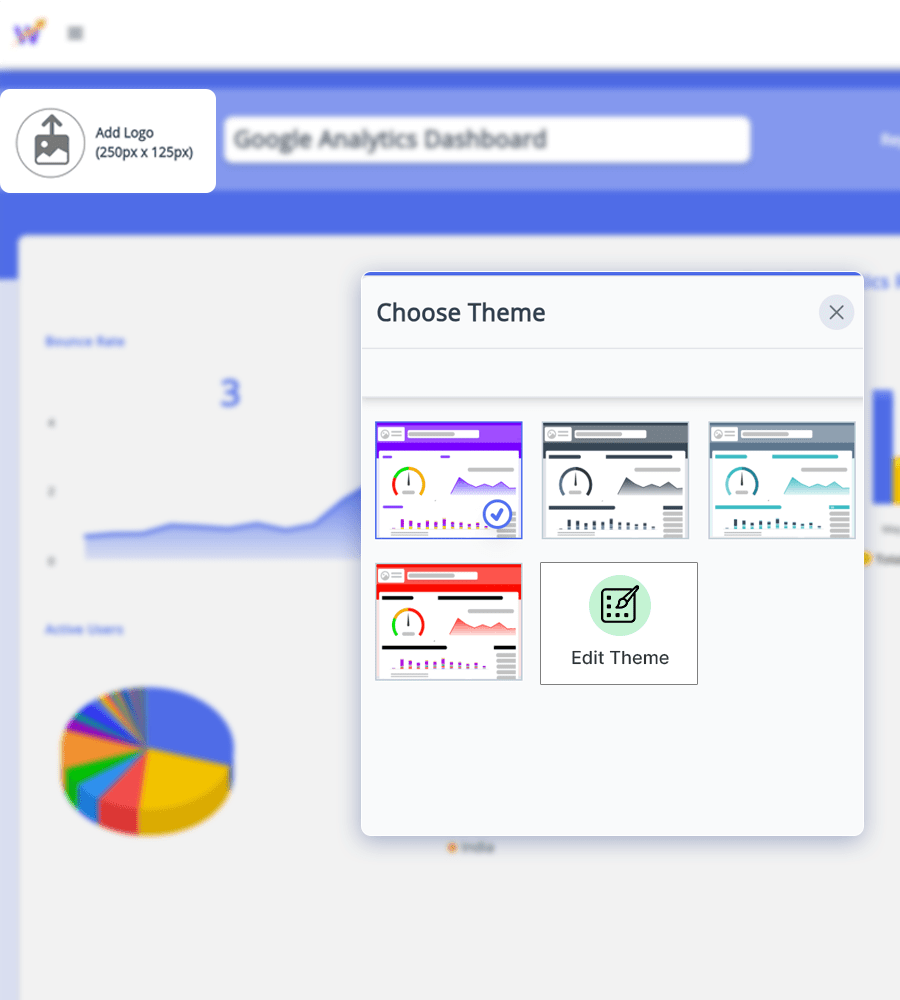Viewport: 900px width, 1000px height.
Task: Select the red theme thumbnail
Action: pyautogui.click(x=448, y=621)
